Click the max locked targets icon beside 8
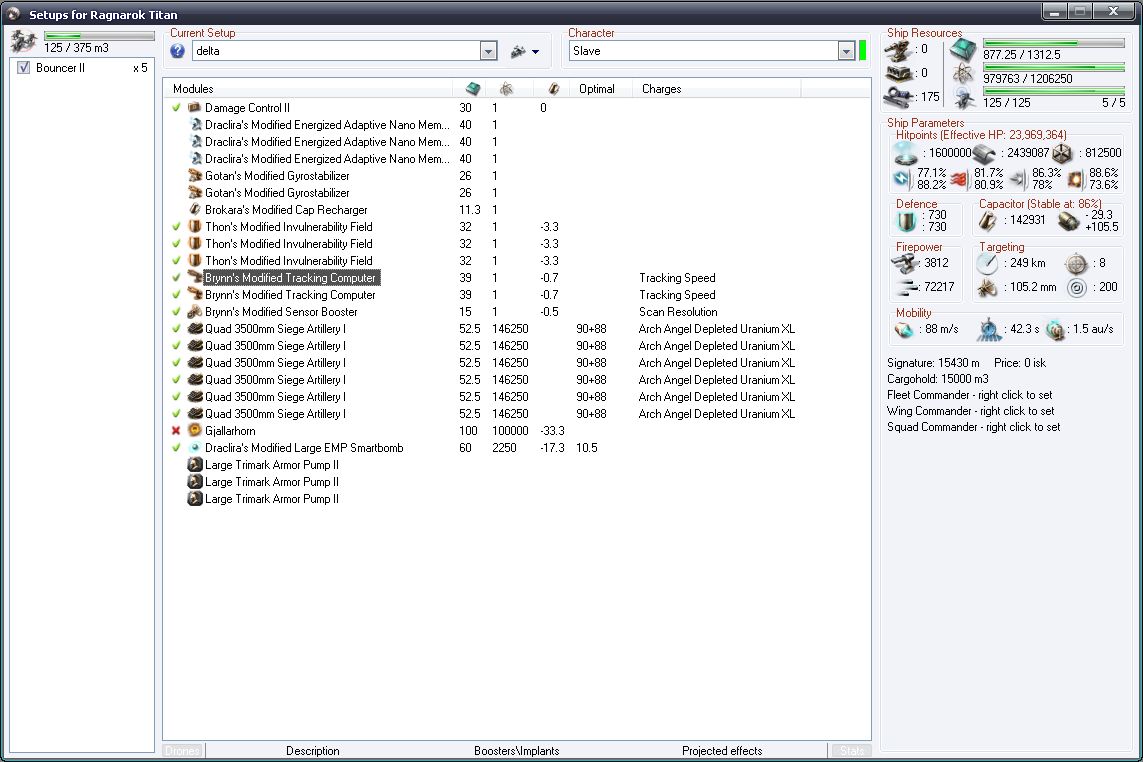 click(x=1077, y=263)
